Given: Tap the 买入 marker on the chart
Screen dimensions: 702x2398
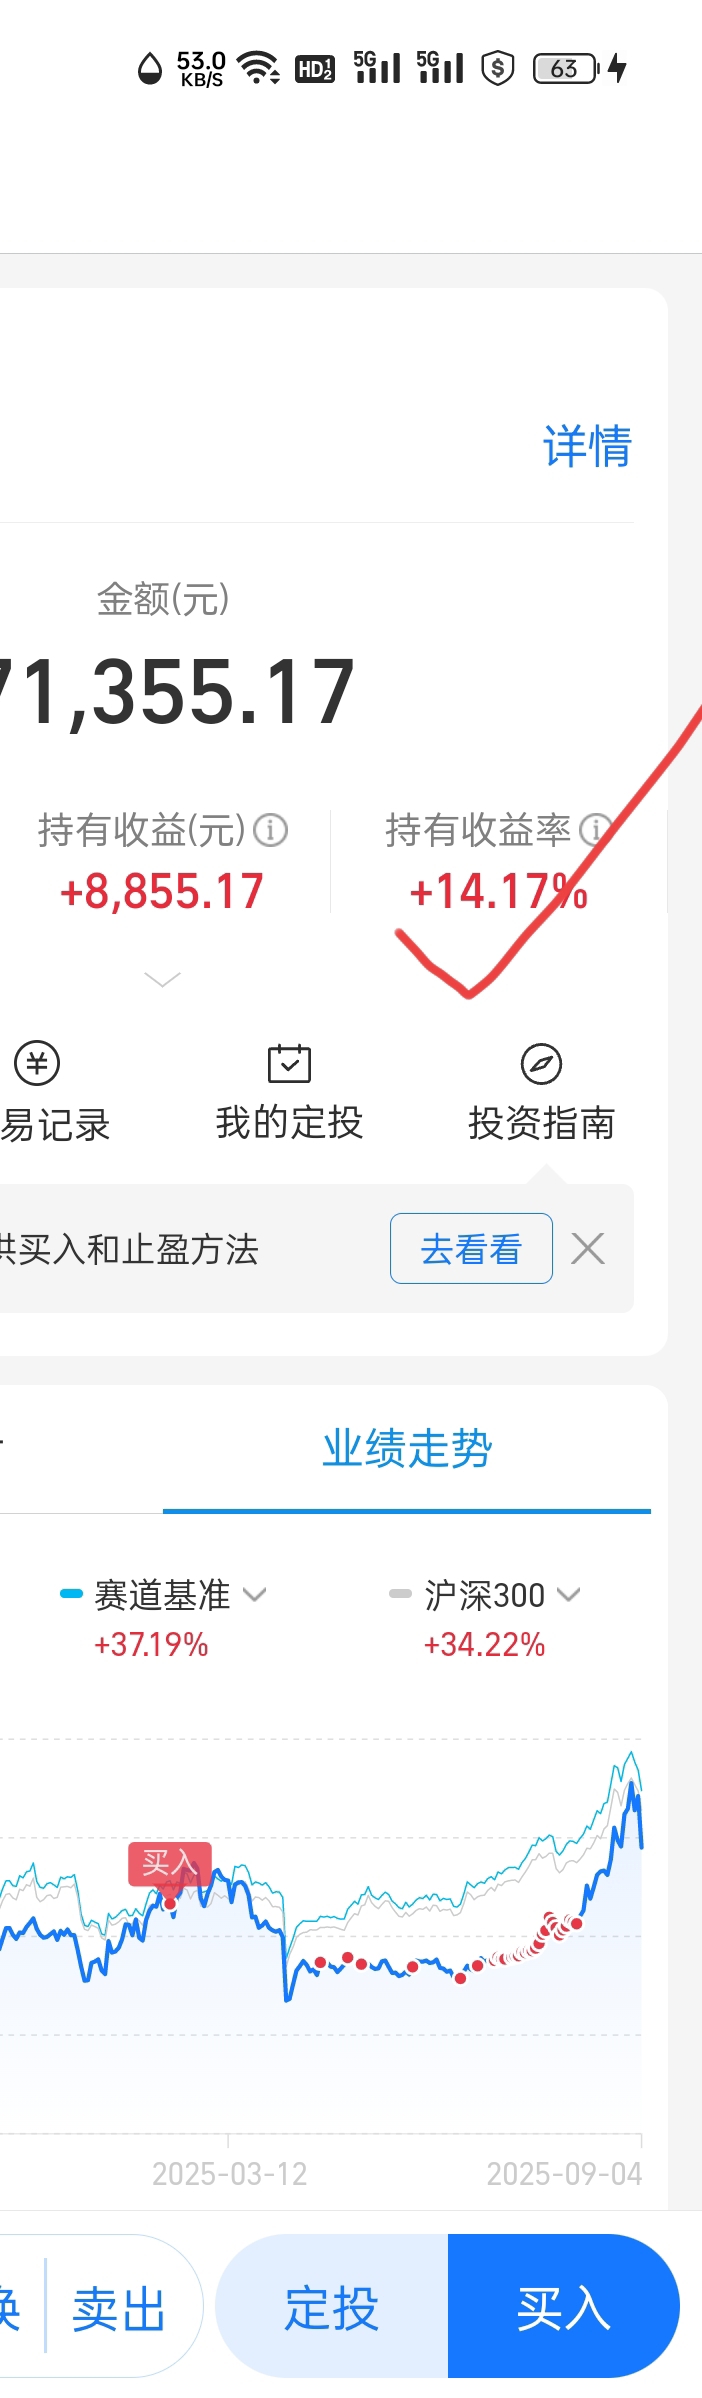Looking at the screenshot, I should point(170,1863).
